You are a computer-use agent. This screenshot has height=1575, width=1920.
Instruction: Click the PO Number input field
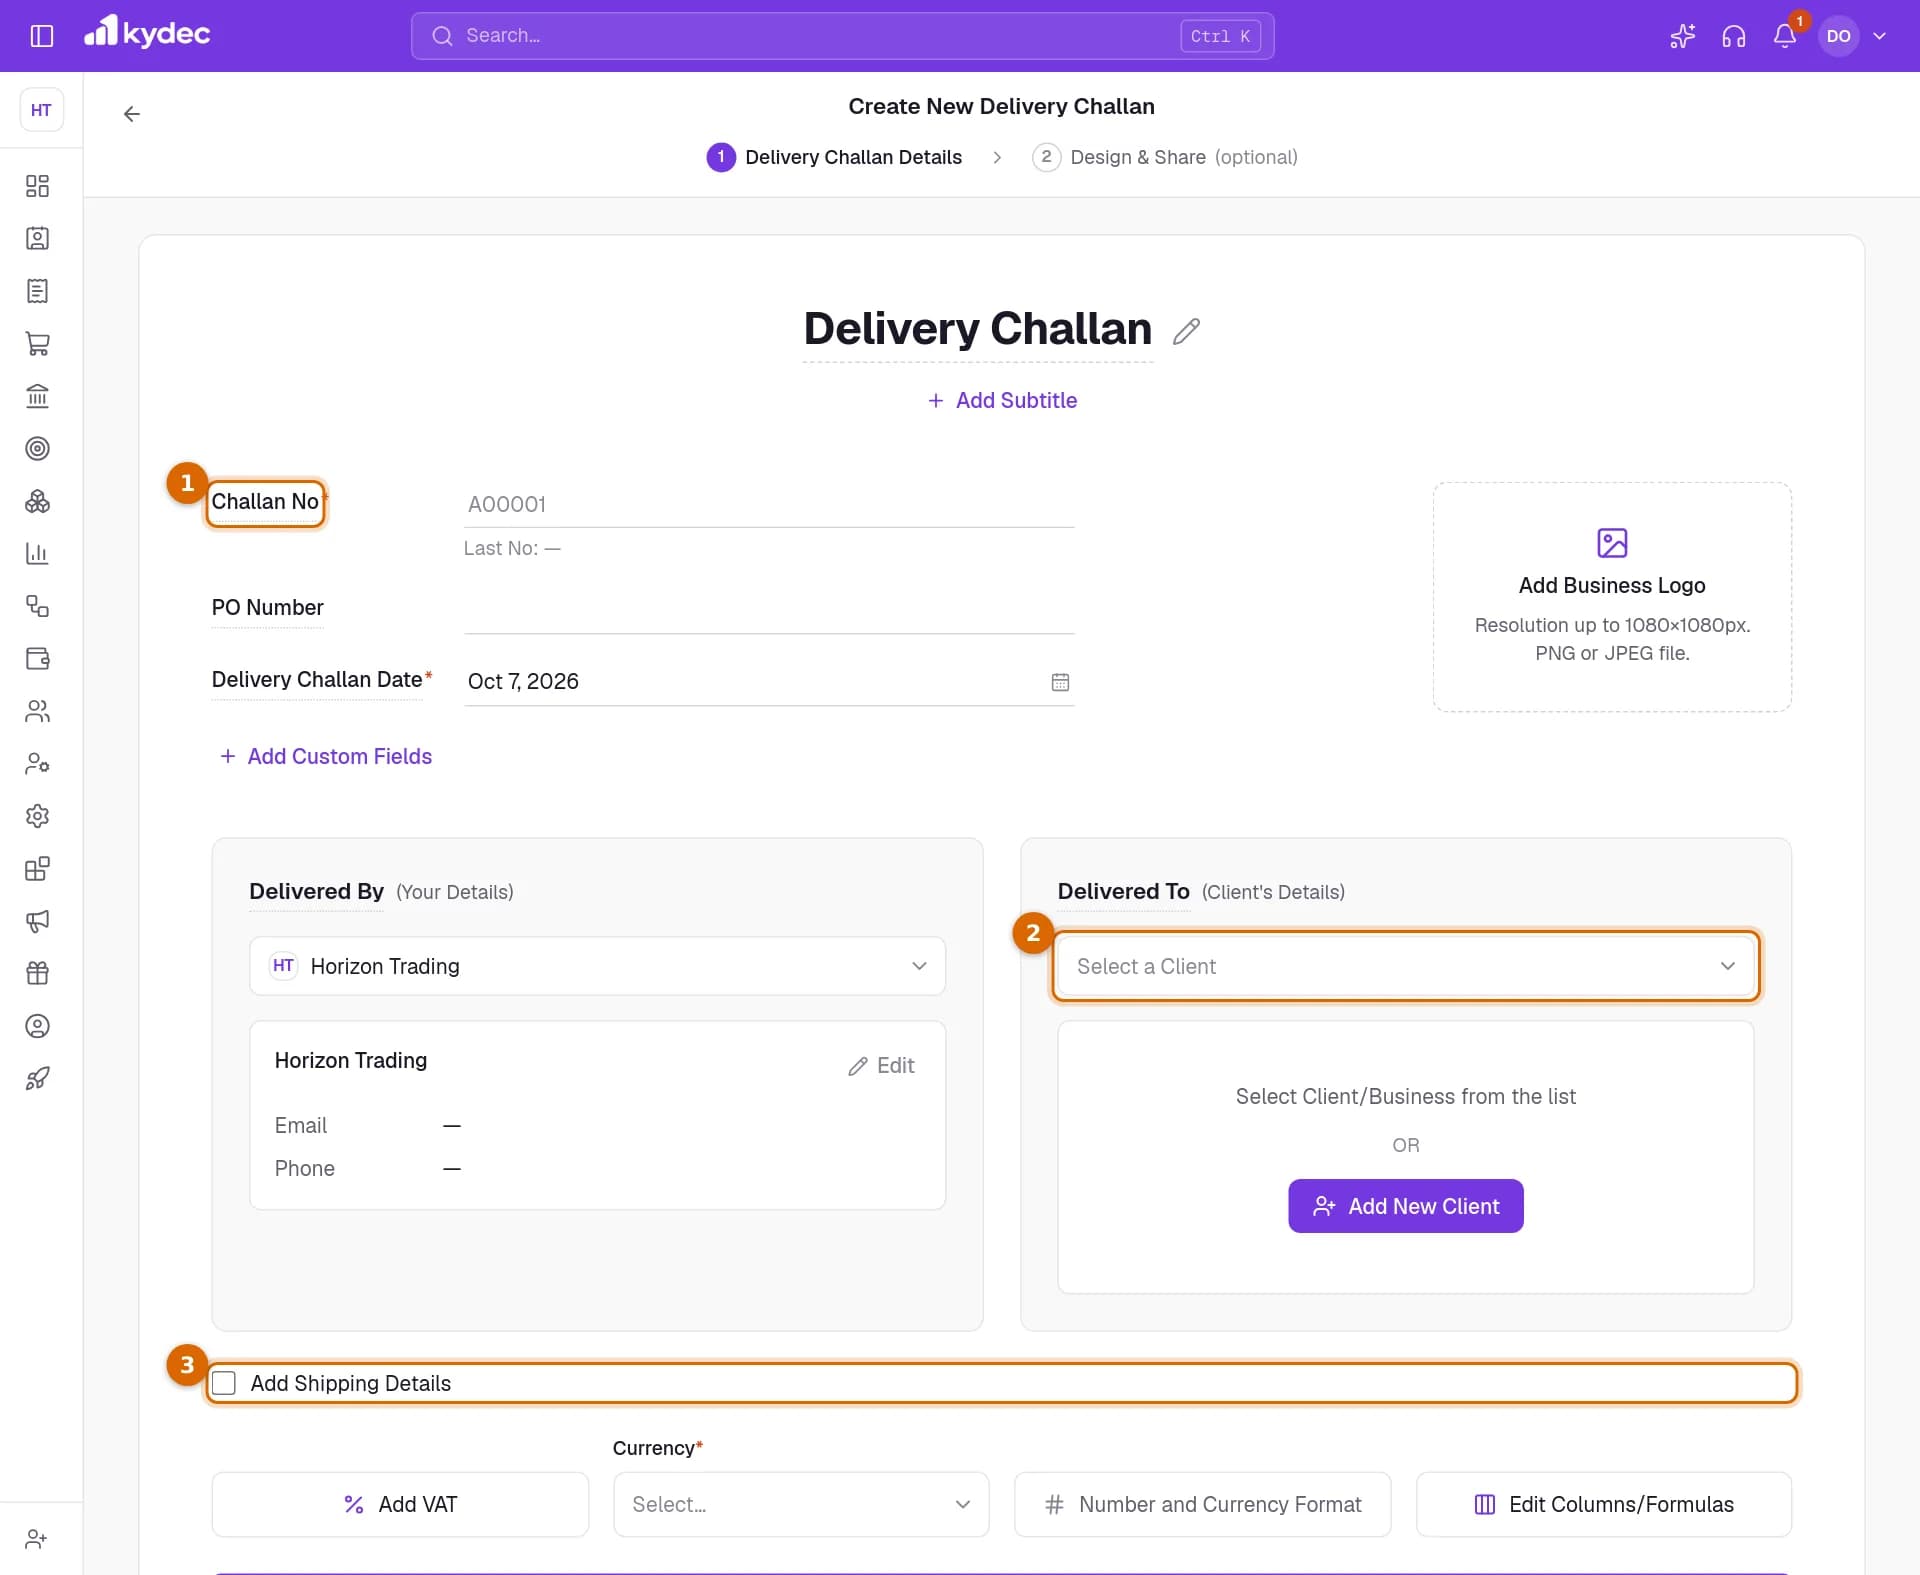point(769,610)
